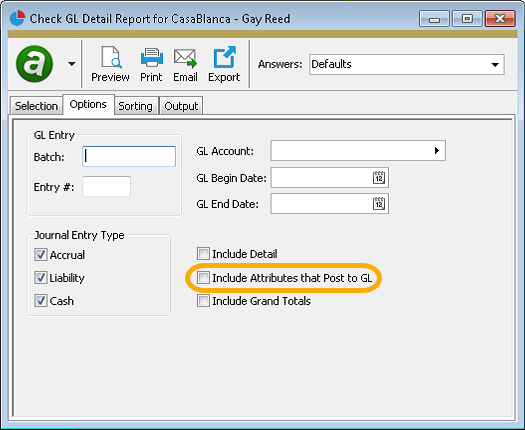
Task: Open dropdown arrow beside the green logo
Action: 72,64
